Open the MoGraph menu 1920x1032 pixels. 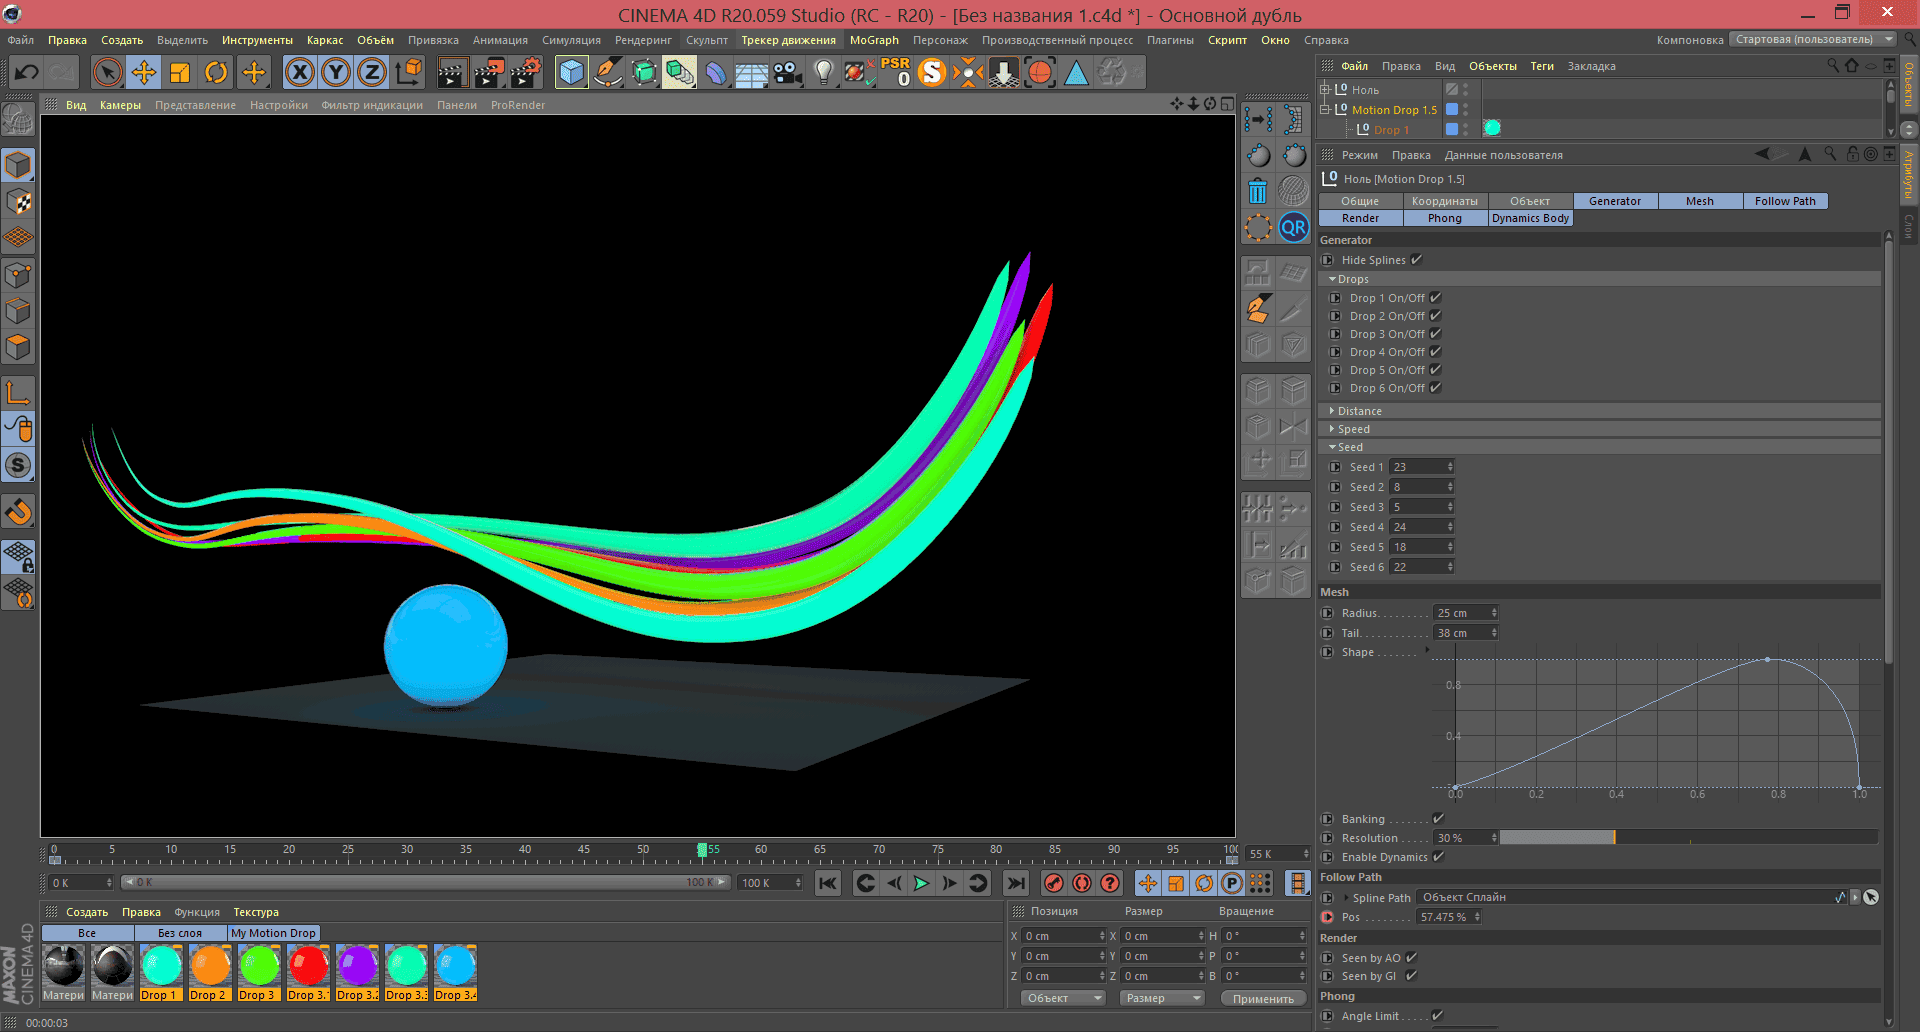874,40
